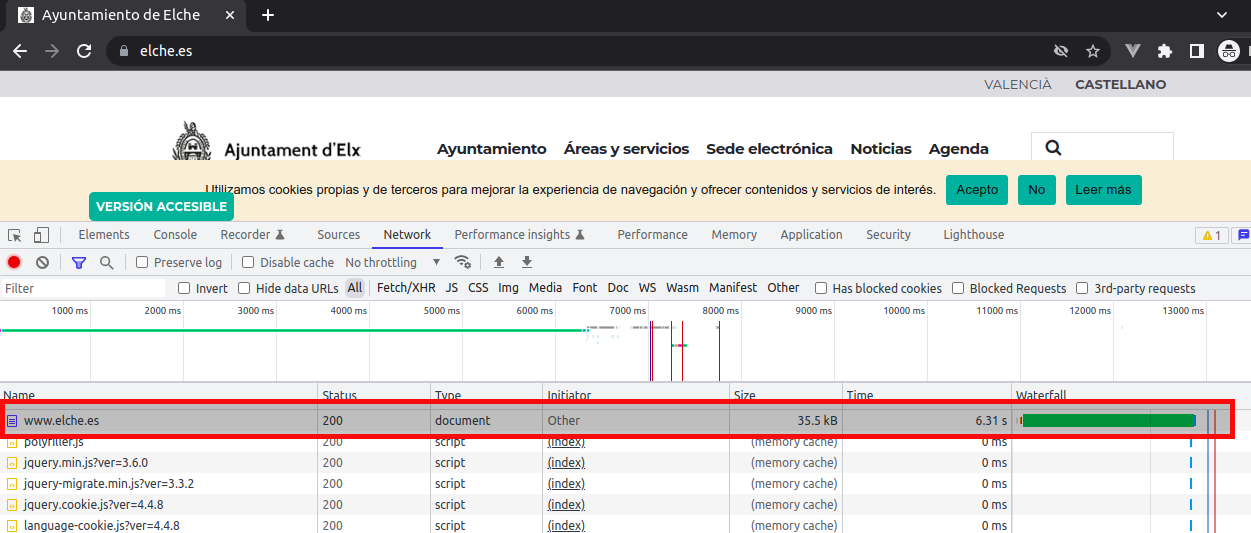Click the Sede electrónica menu link
1251x533 pixels.
(x=769, y=148)
